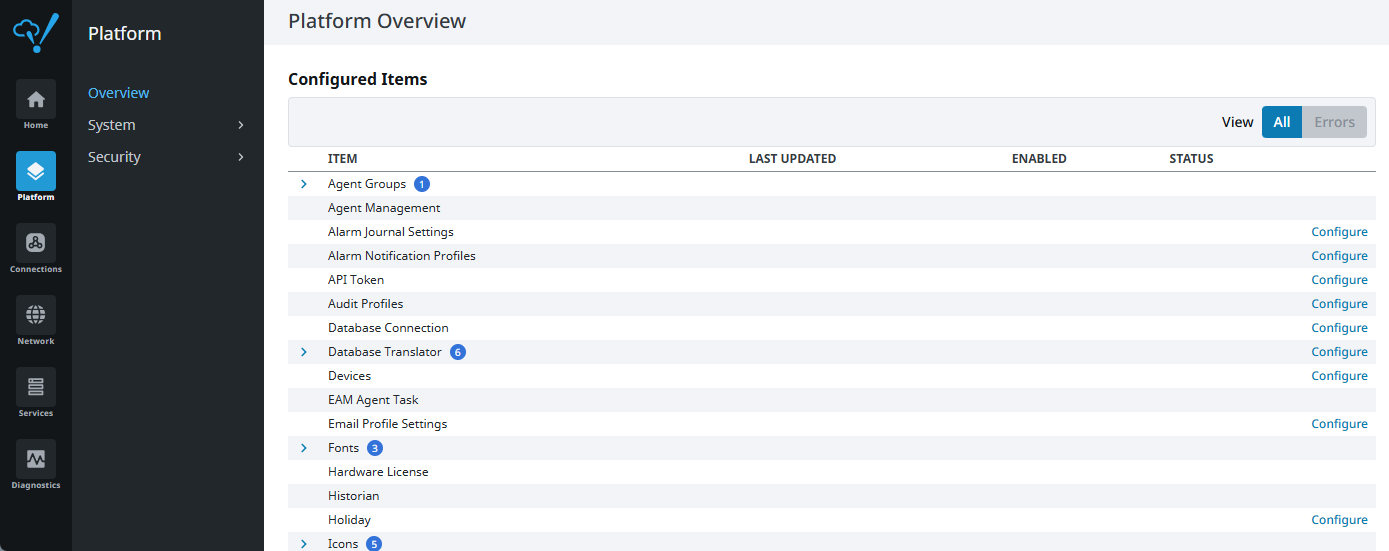This screenshot has height=551, width=1389.
Task: Open the Home sidebar icon
Action: click(x=36, y=99)
